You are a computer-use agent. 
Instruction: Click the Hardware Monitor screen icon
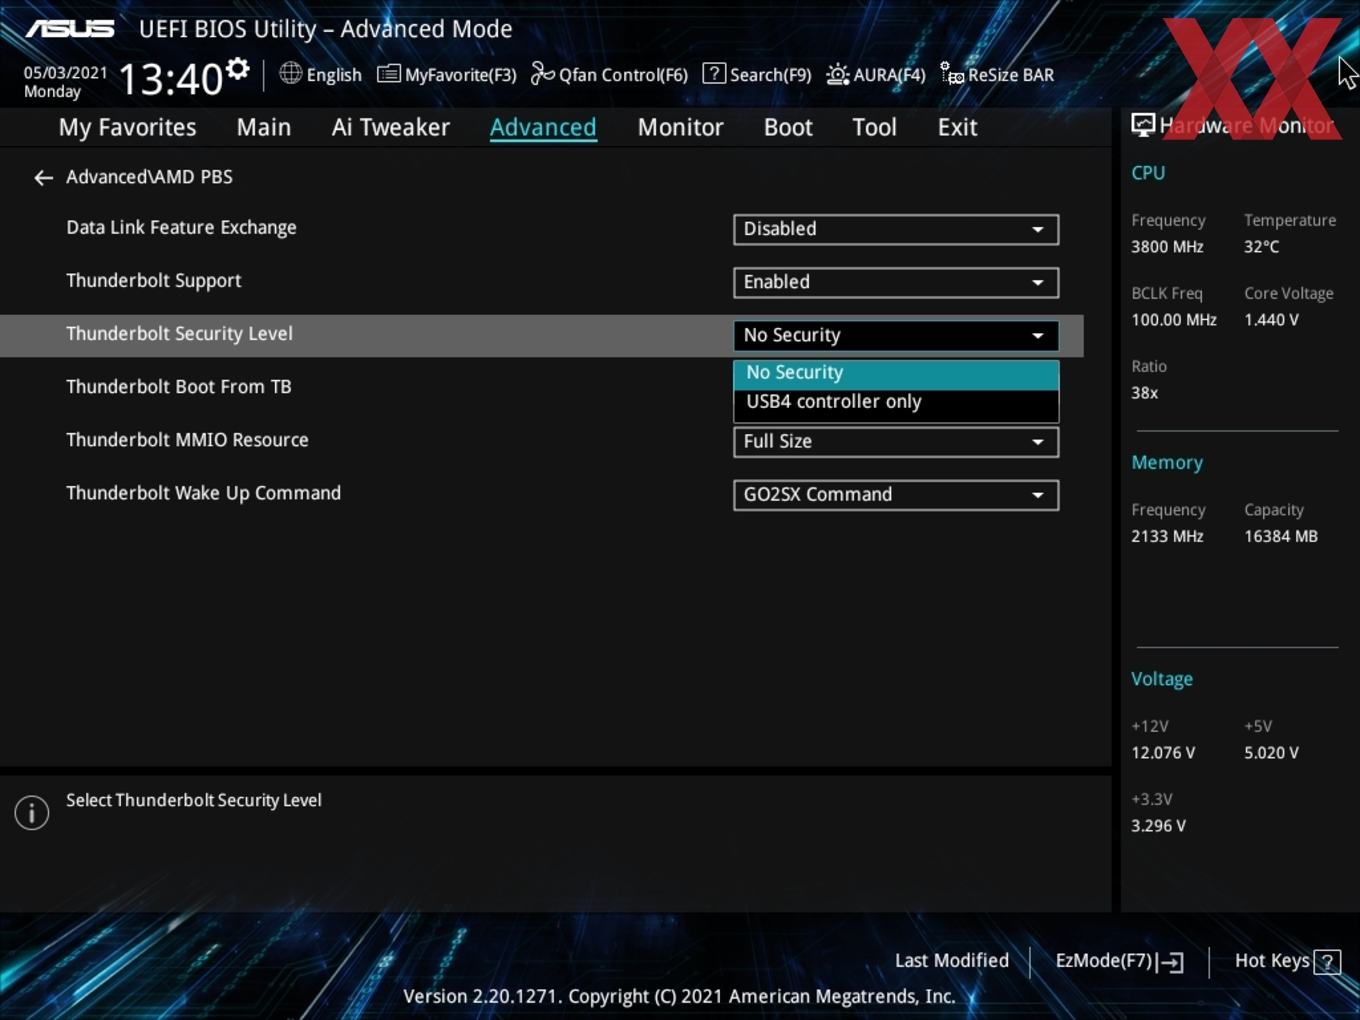[1143, 125]
